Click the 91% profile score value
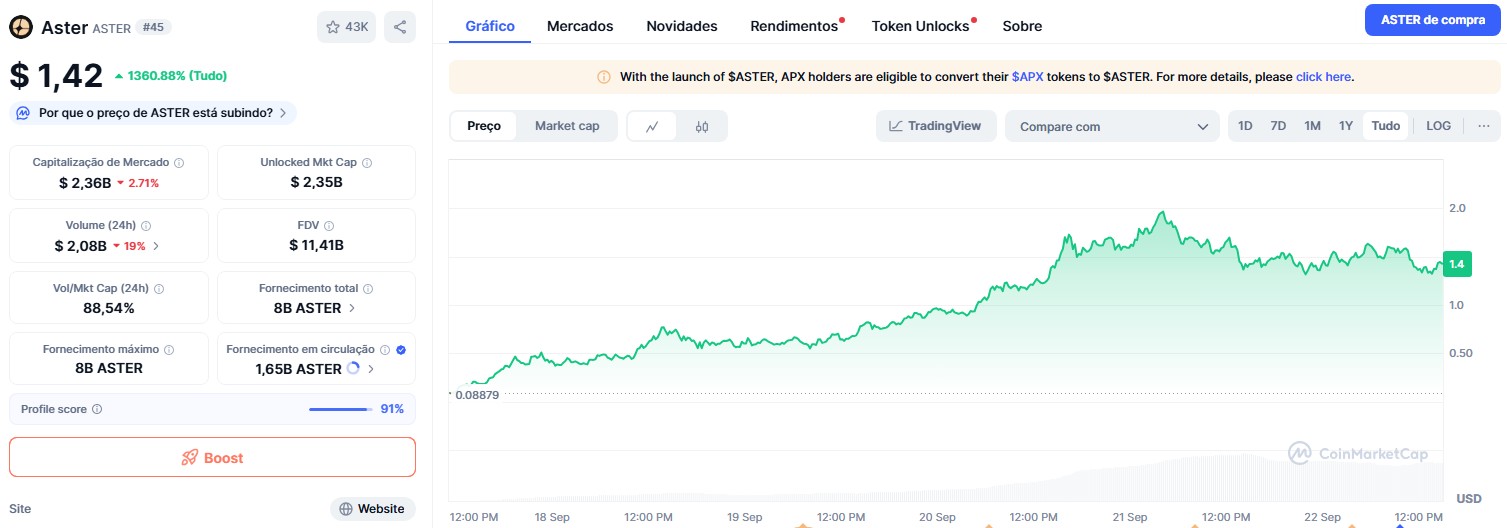The height and width of the screenshot is (528, 1507). pos(392,409)
